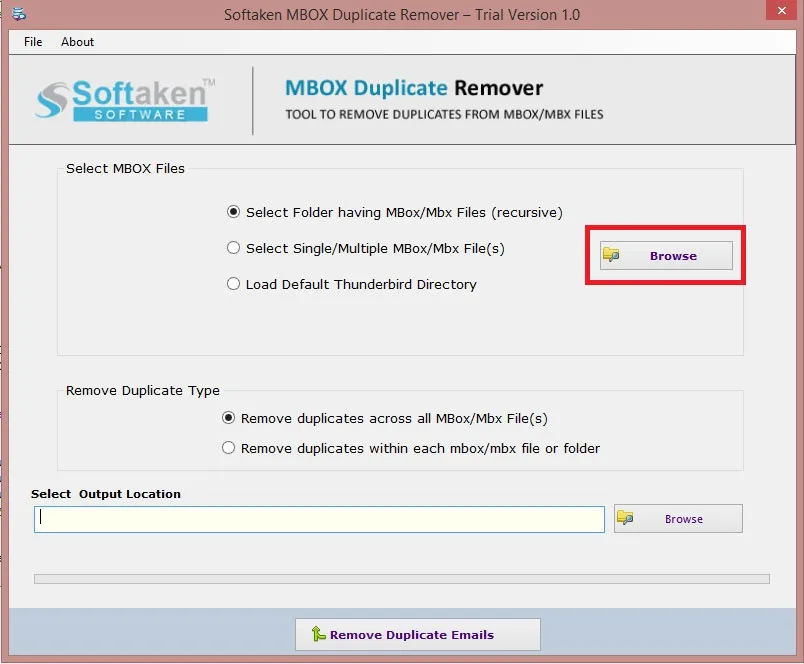Viewport: 804px width, 664px height.
Task: Click the Softaken Software logo
Action: click(125, 100)
